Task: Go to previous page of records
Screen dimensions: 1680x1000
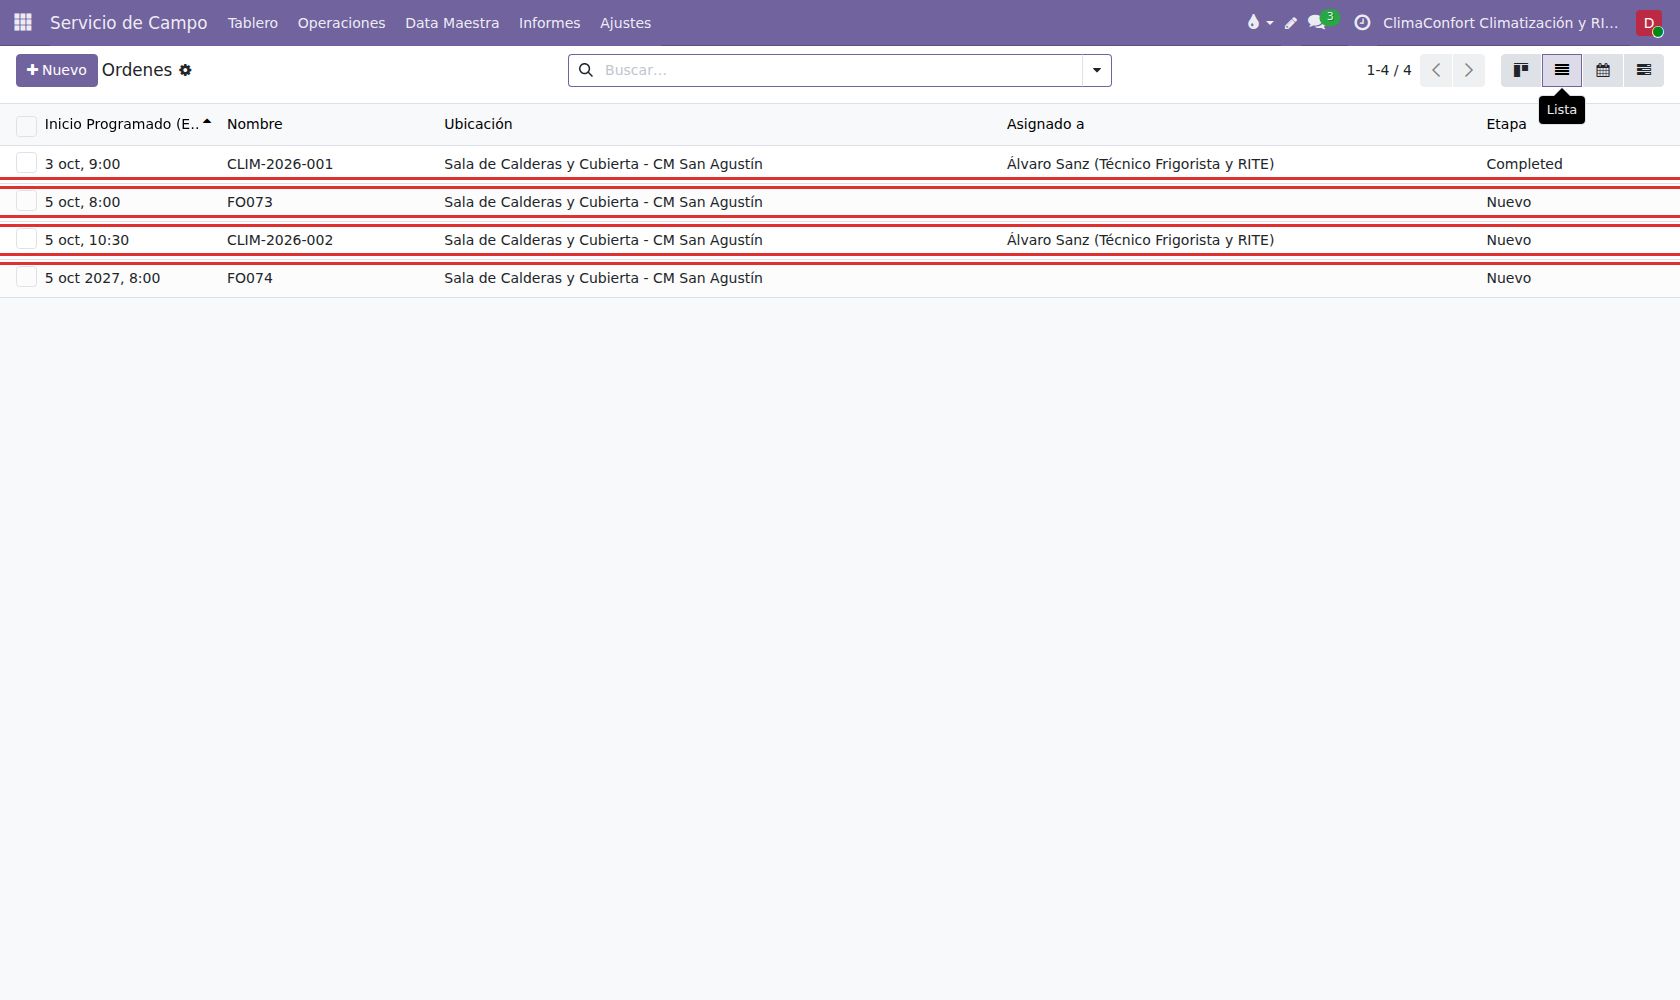Action: click(x=1436, y=70)
